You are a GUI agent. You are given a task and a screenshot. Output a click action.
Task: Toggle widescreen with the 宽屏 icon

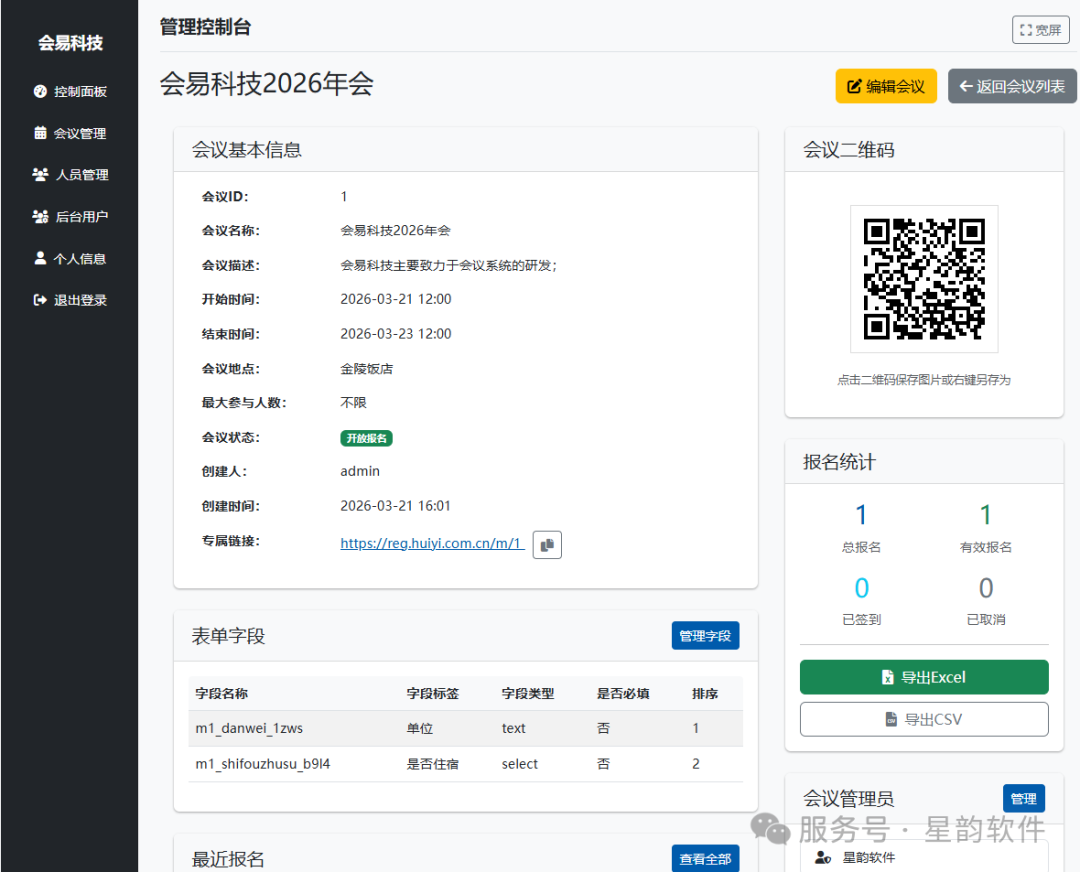pos(1026,29)
